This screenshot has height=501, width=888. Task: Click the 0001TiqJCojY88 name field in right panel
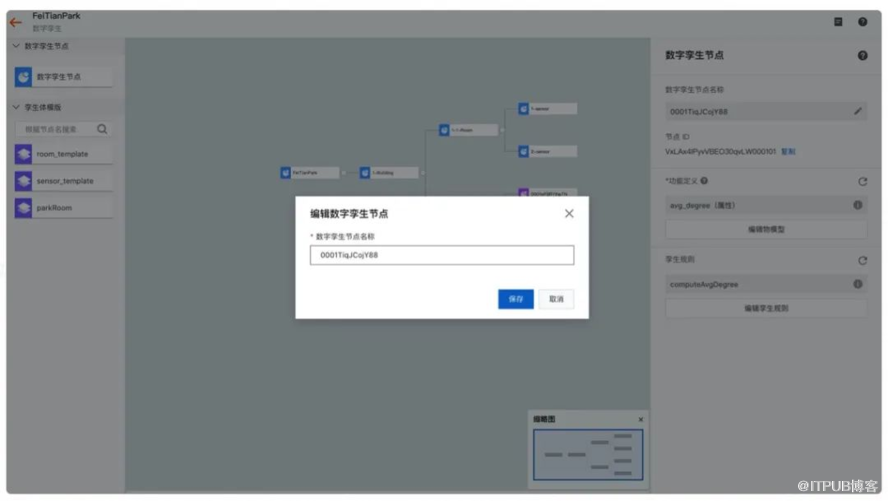click(x=766, y=112)
